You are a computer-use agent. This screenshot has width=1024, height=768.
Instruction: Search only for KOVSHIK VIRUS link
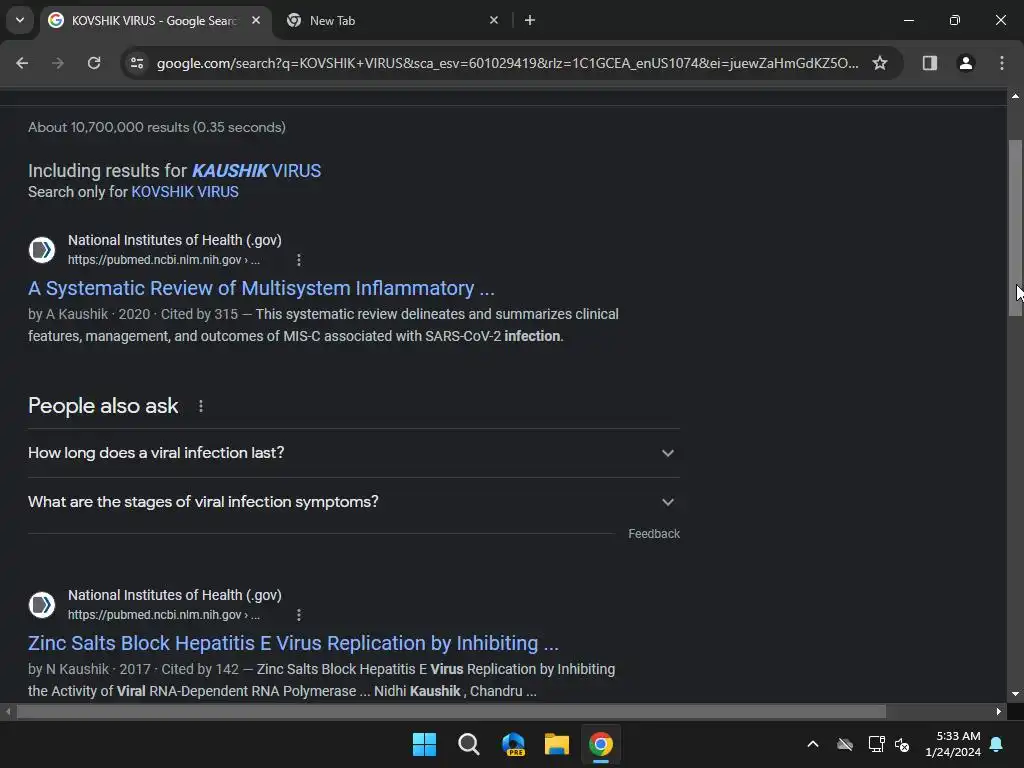(185, 192)
